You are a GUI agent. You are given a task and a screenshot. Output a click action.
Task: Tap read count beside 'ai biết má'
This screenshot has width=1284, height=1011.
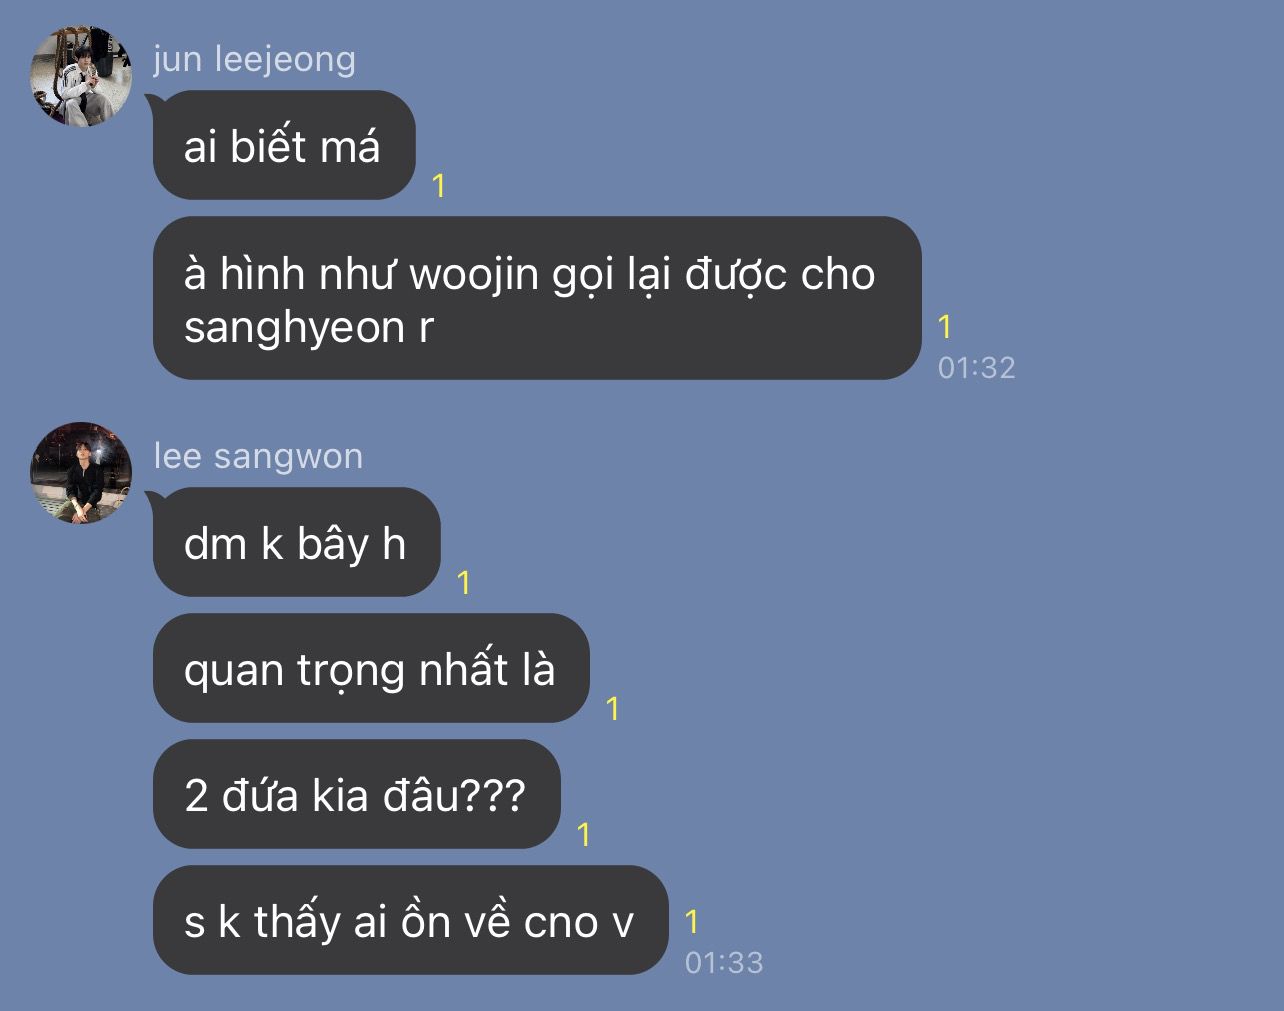(438, 185)
